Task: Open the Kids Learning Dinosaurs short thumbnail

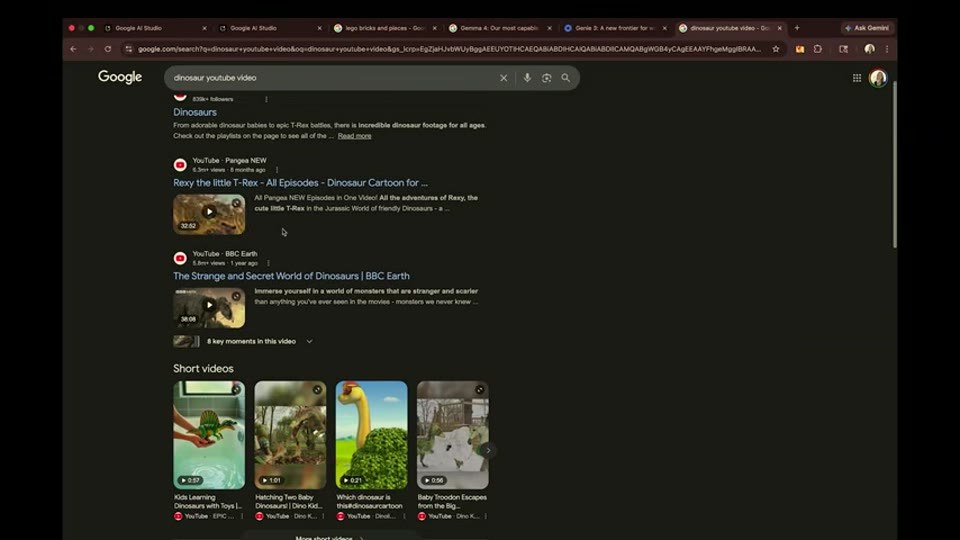Action: [x=209, y=435]
